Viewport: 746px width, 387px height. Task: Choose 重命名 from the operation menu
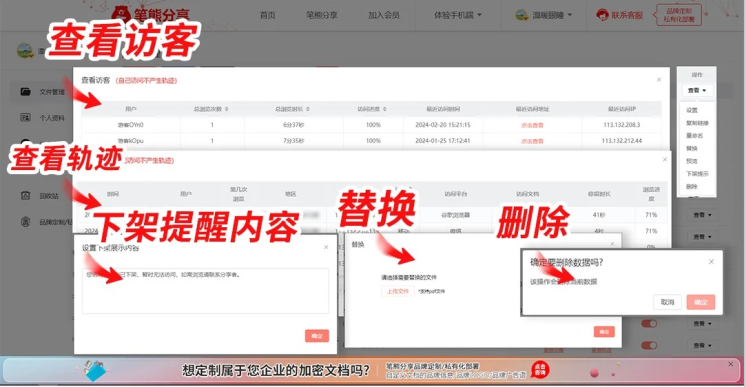pos(694,136)
